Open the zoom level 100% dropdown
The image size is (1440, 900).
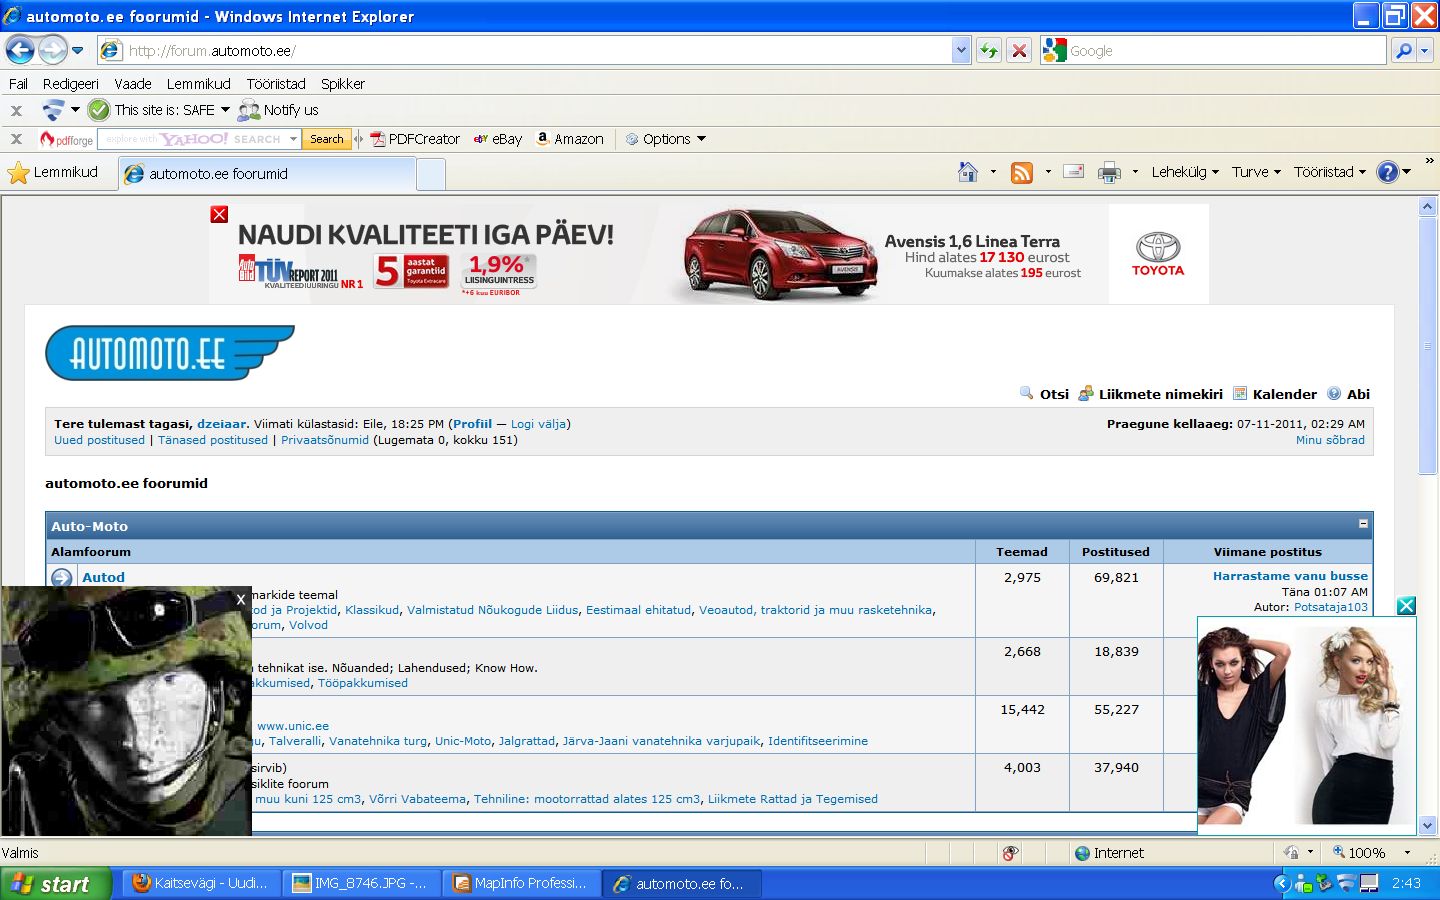(1406, 853)
